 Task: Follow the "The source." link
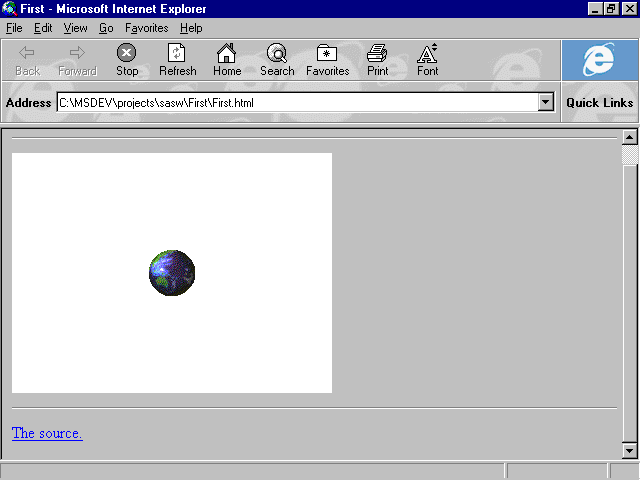click(47, 433)
